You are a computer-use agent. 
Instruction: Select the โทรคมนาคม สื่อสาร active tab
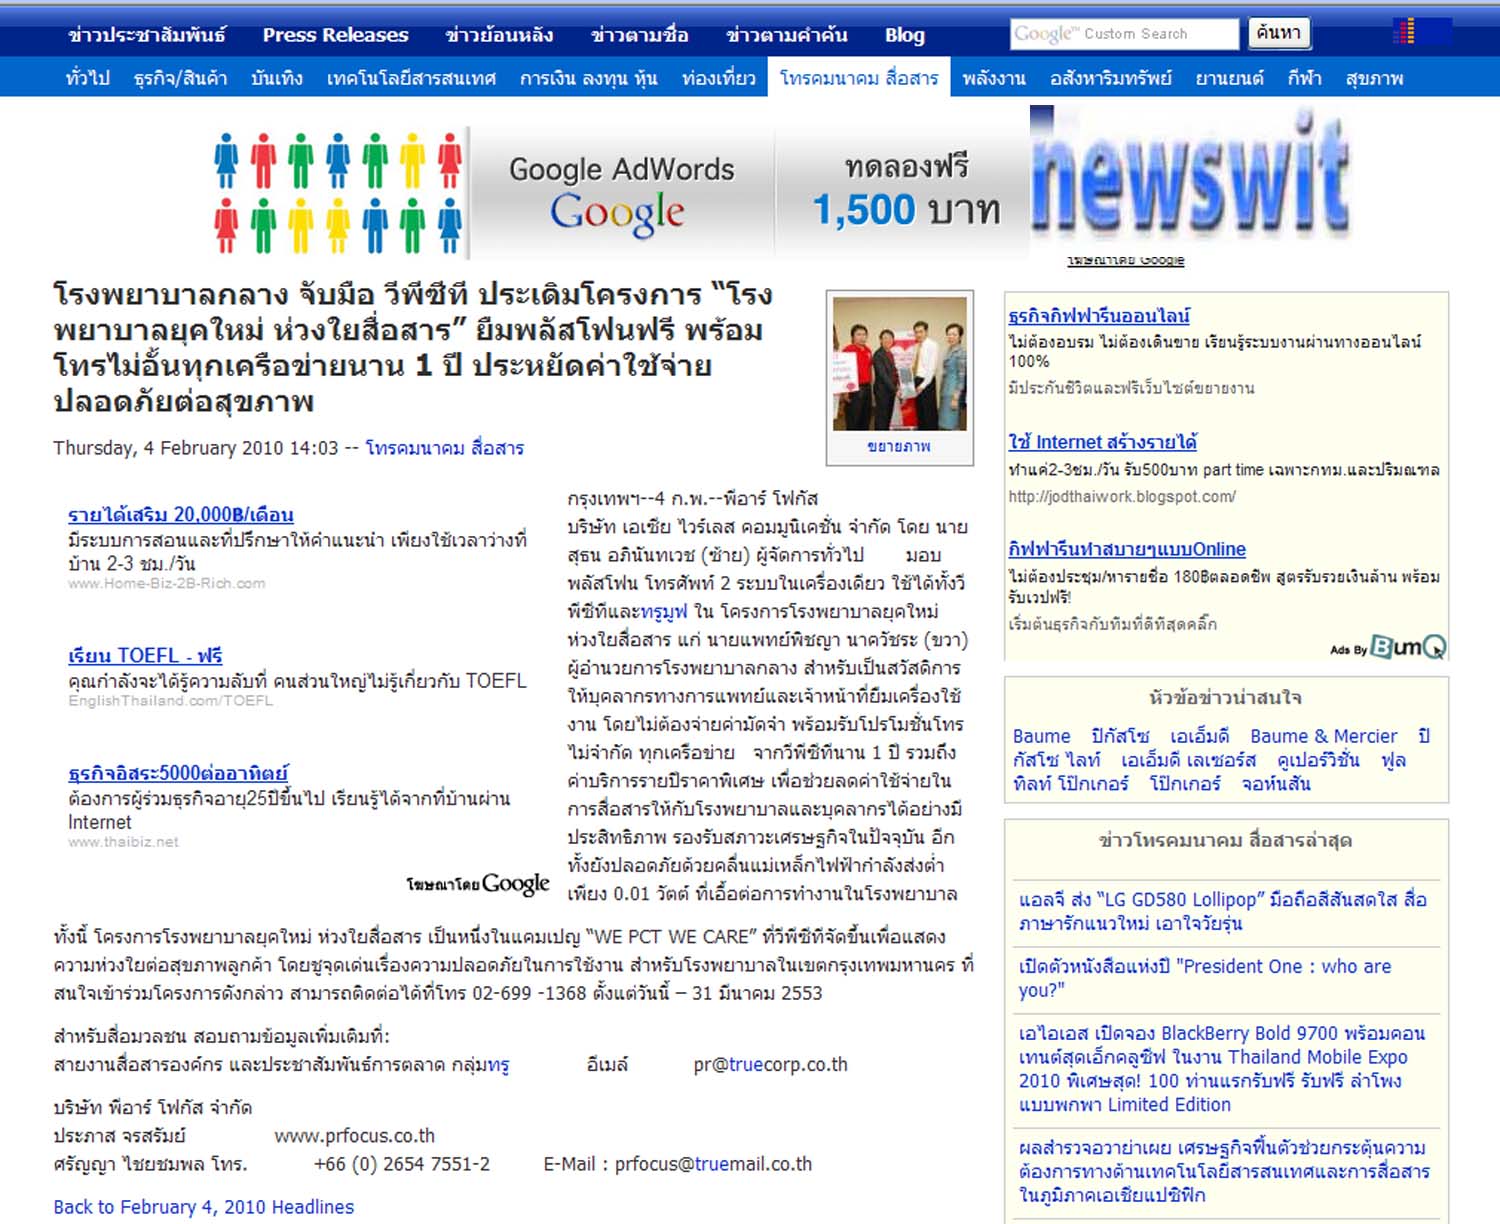[x=859, y=77]
